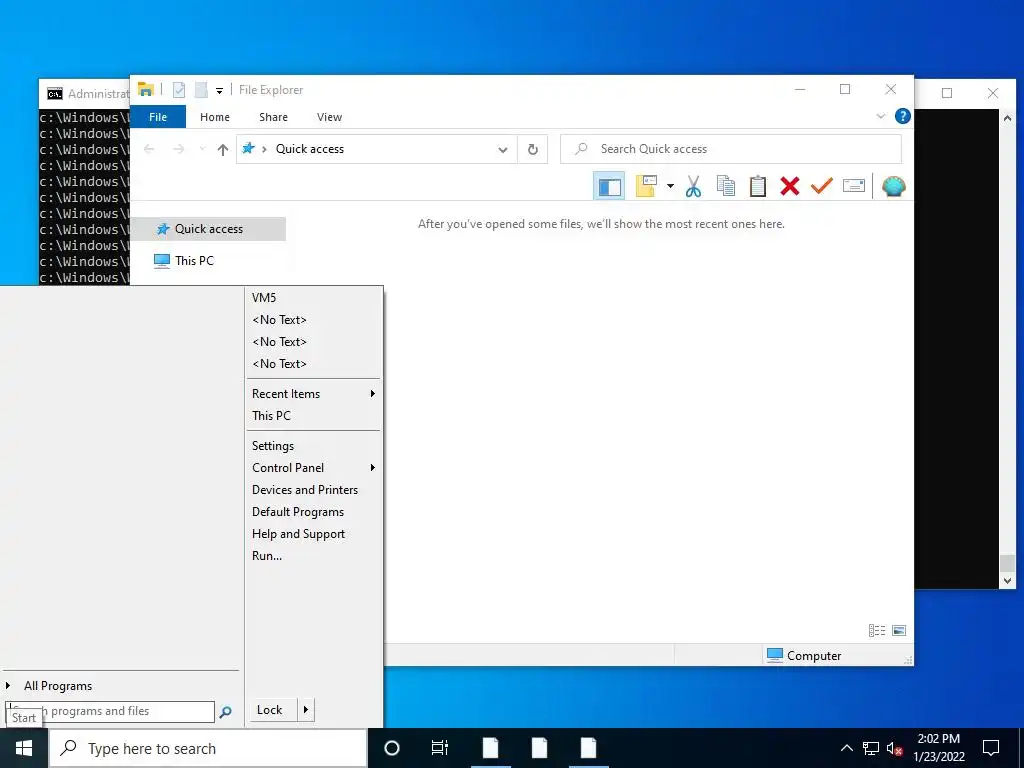1024x768 pixels.
Task: Click the network icon in system tray
Action: (x=871, y=748)
